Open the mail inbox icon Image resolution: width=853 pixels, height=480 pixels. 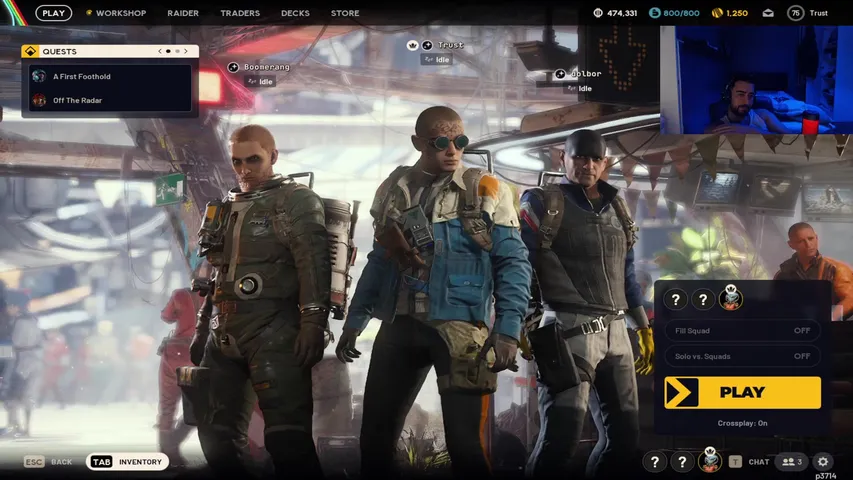[x=768, y=13]
